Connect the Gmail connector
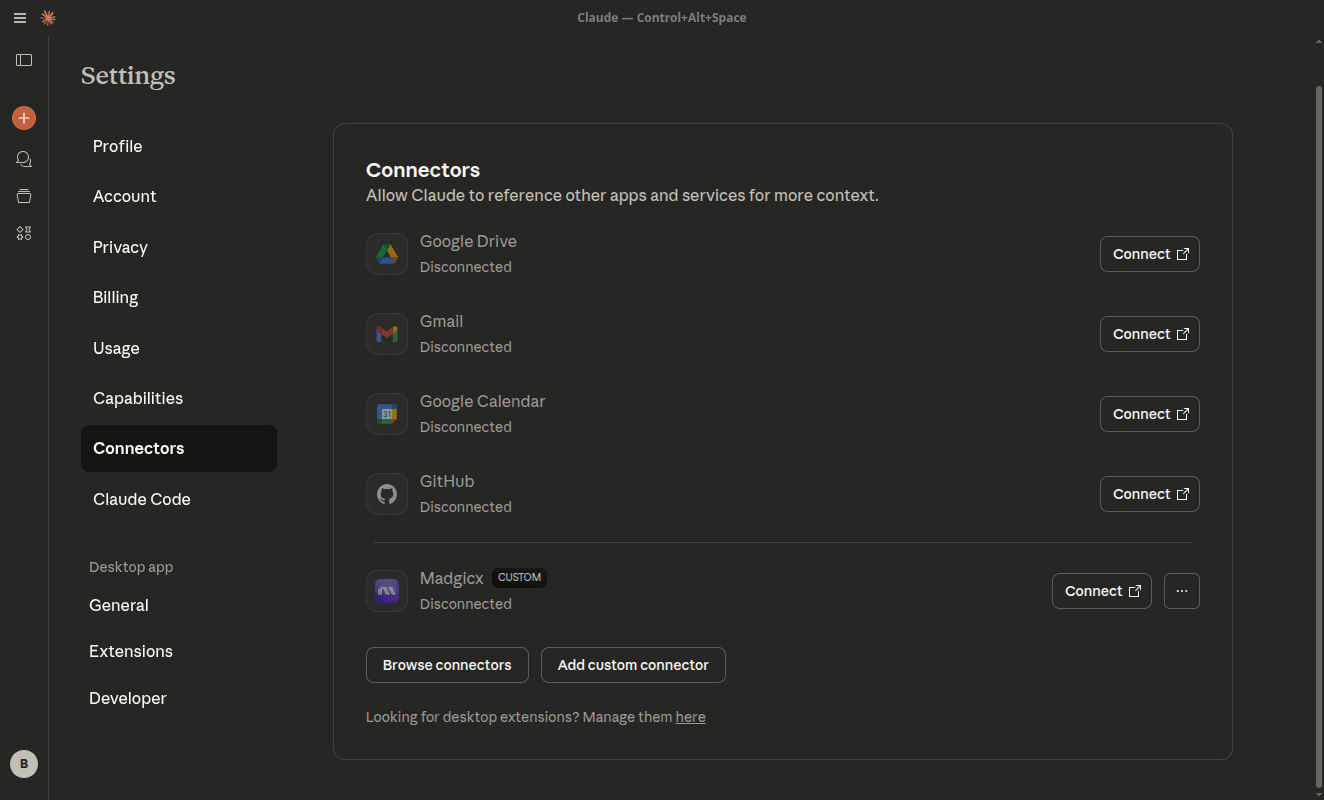Screen dimensions: 1324x800 pos(1150,334)
